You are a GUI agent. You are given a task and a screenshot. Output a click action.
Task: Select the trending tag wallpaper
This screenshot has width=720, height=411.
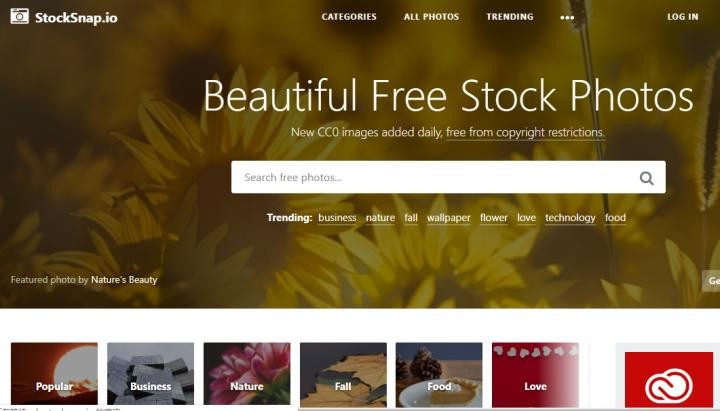(x=449, y=218)
